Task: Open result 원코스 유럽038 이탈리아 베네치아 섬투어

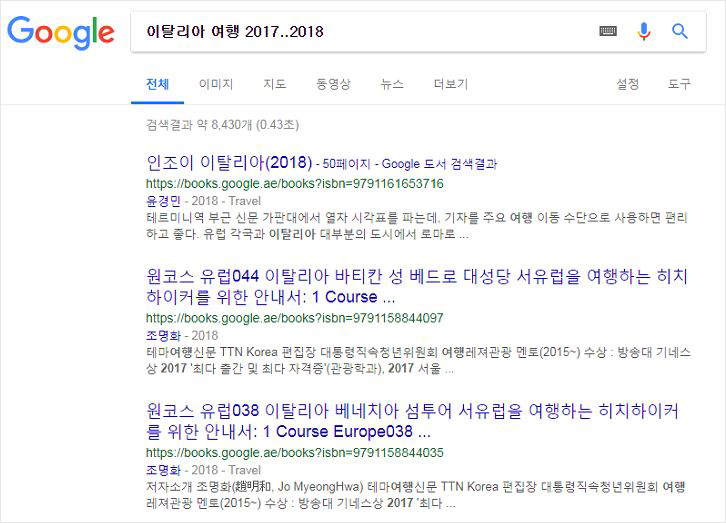Action: (x=412, y=421)
